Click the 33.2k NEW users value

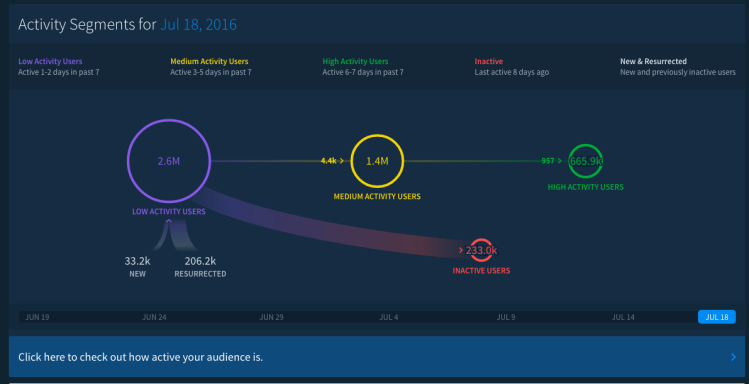pyautogui.click(x=138, y=261)
